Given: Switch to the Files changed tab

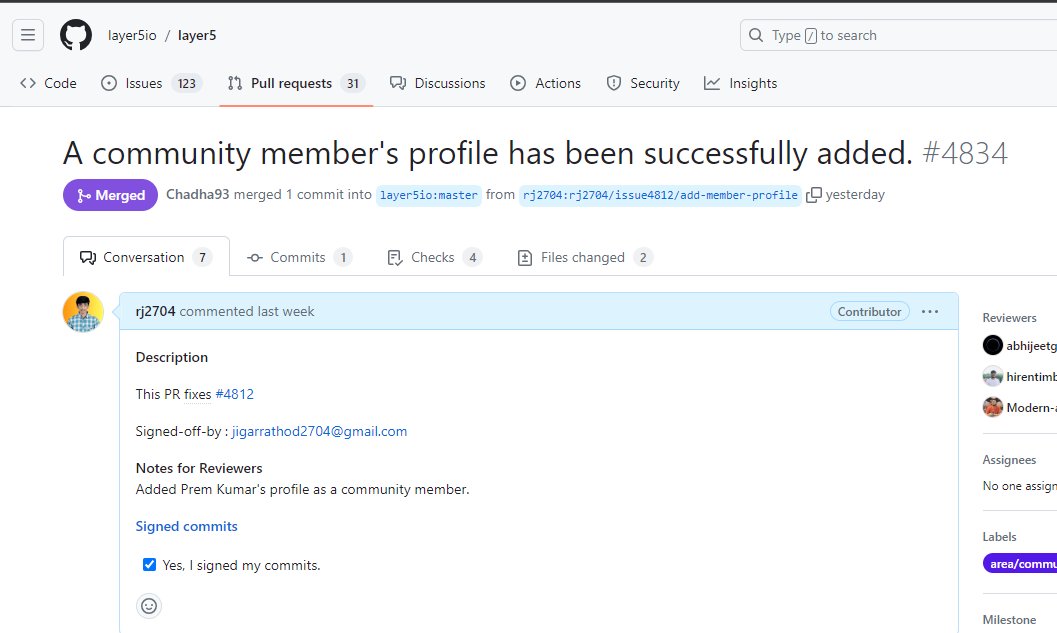Looking at the screenshot, I should (584, 258).
